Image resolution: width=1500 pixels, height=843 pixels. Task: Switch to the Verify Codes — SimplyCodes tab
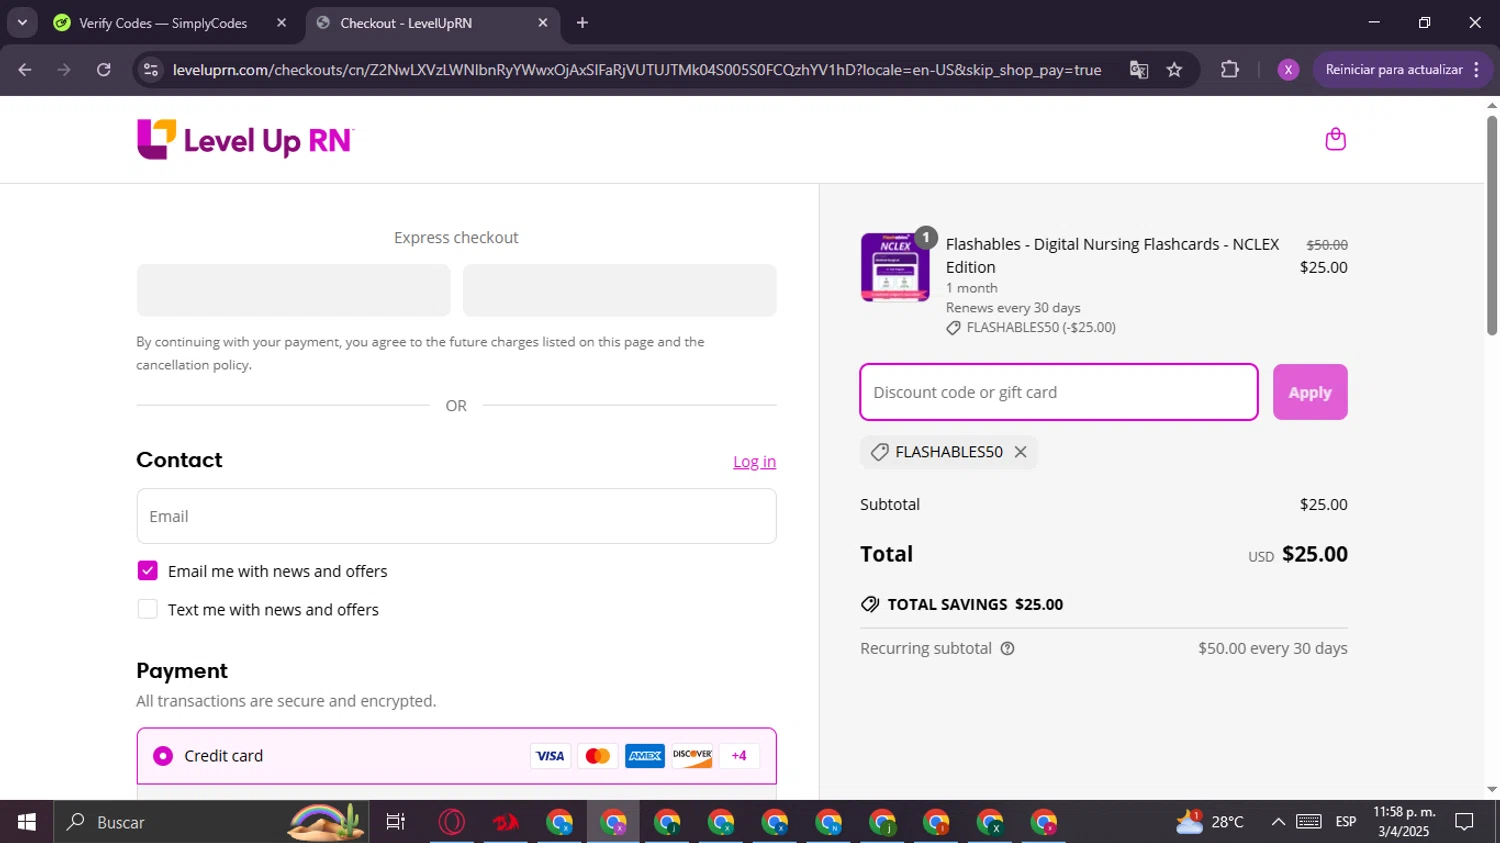click(165, 23)
